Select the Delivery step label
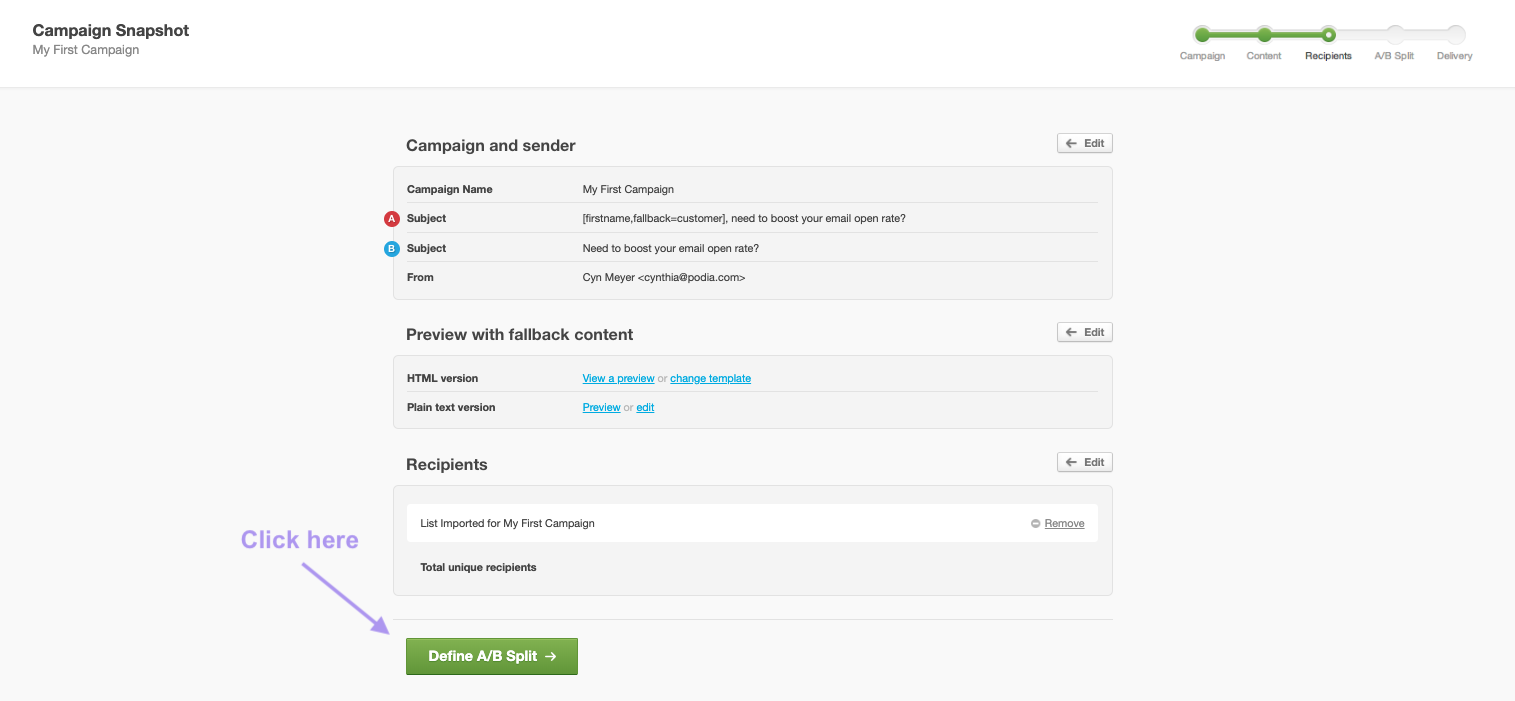This screenshot has height=701, width=1515. click(1453, 56)
